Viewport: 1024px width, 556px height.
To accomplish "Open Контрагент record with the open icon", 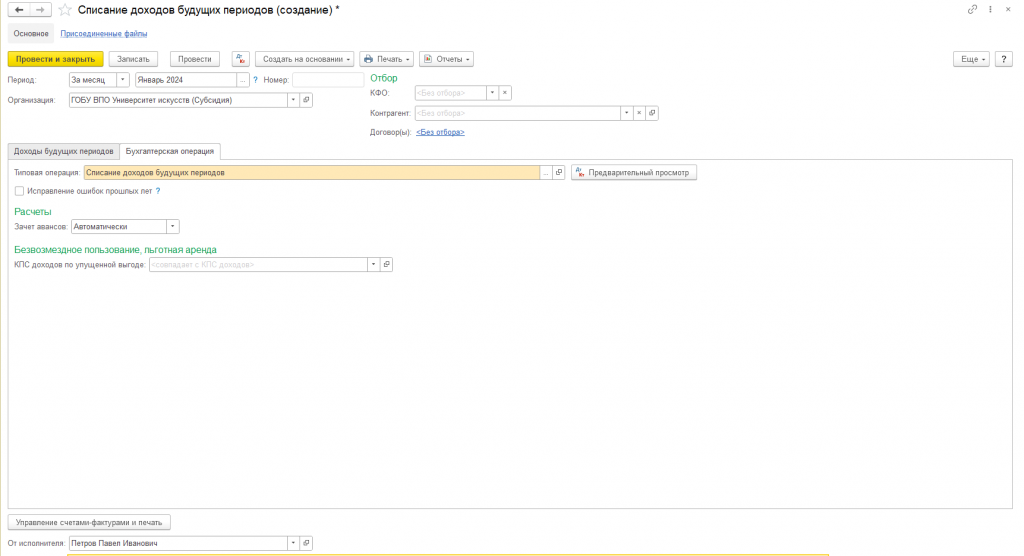I will (652, 113).
